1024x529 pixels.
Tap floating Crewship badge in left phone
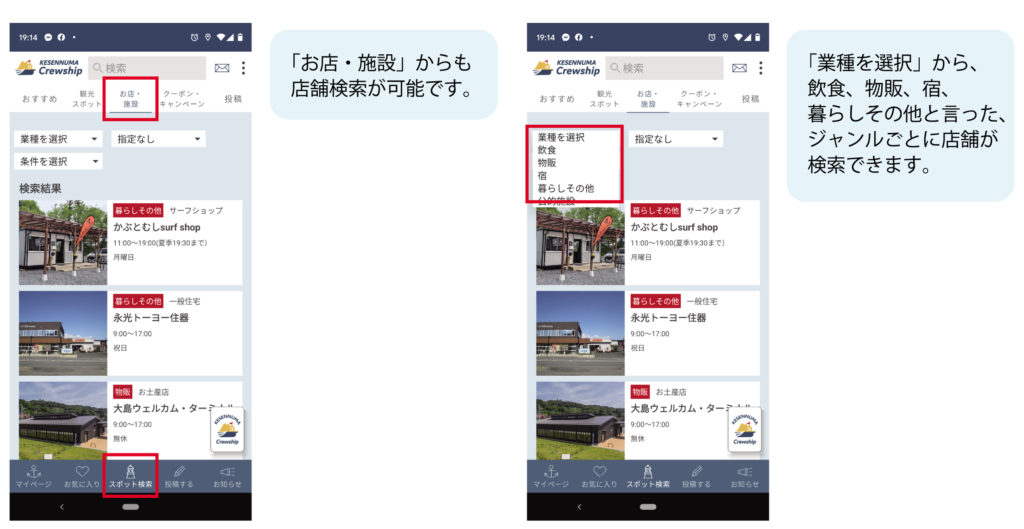click(227, 430)
